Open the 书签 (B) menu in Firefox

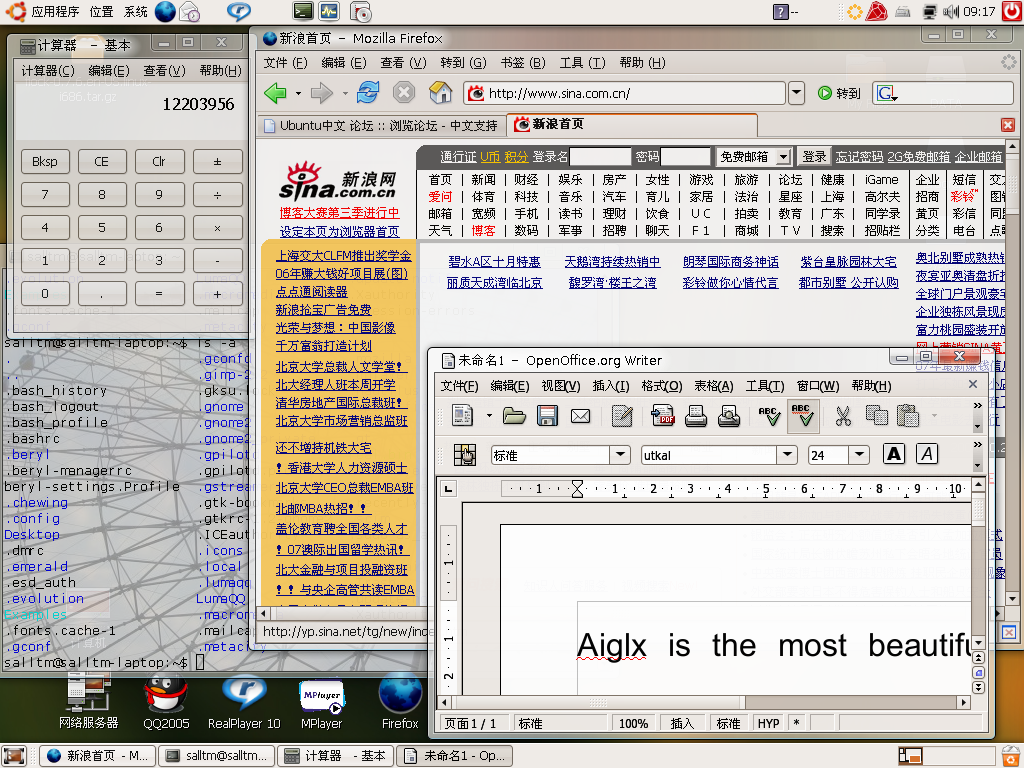point(522,63)
